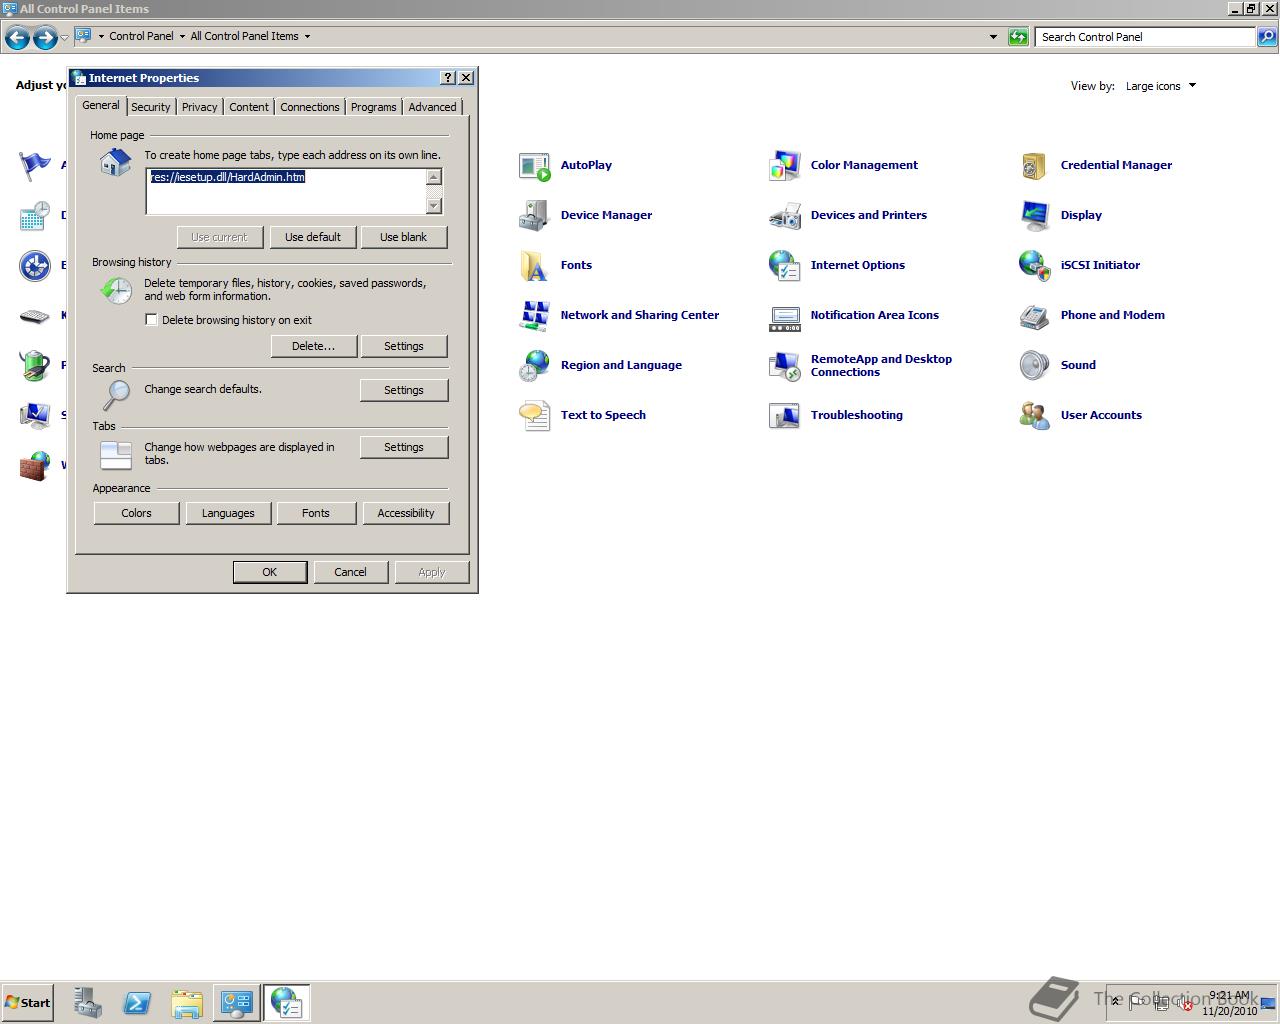
Task: Switch to the Advanced tab
Action: (432, 107)
